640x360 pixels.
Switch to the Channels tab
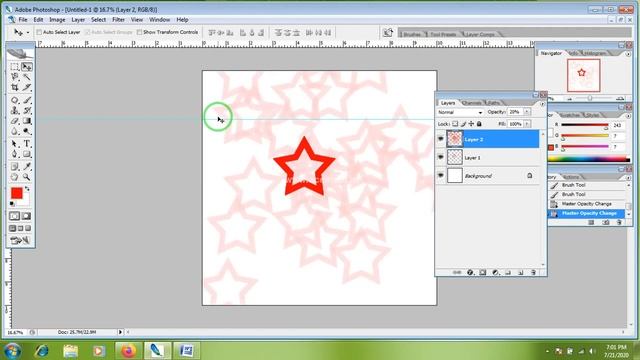471,103
